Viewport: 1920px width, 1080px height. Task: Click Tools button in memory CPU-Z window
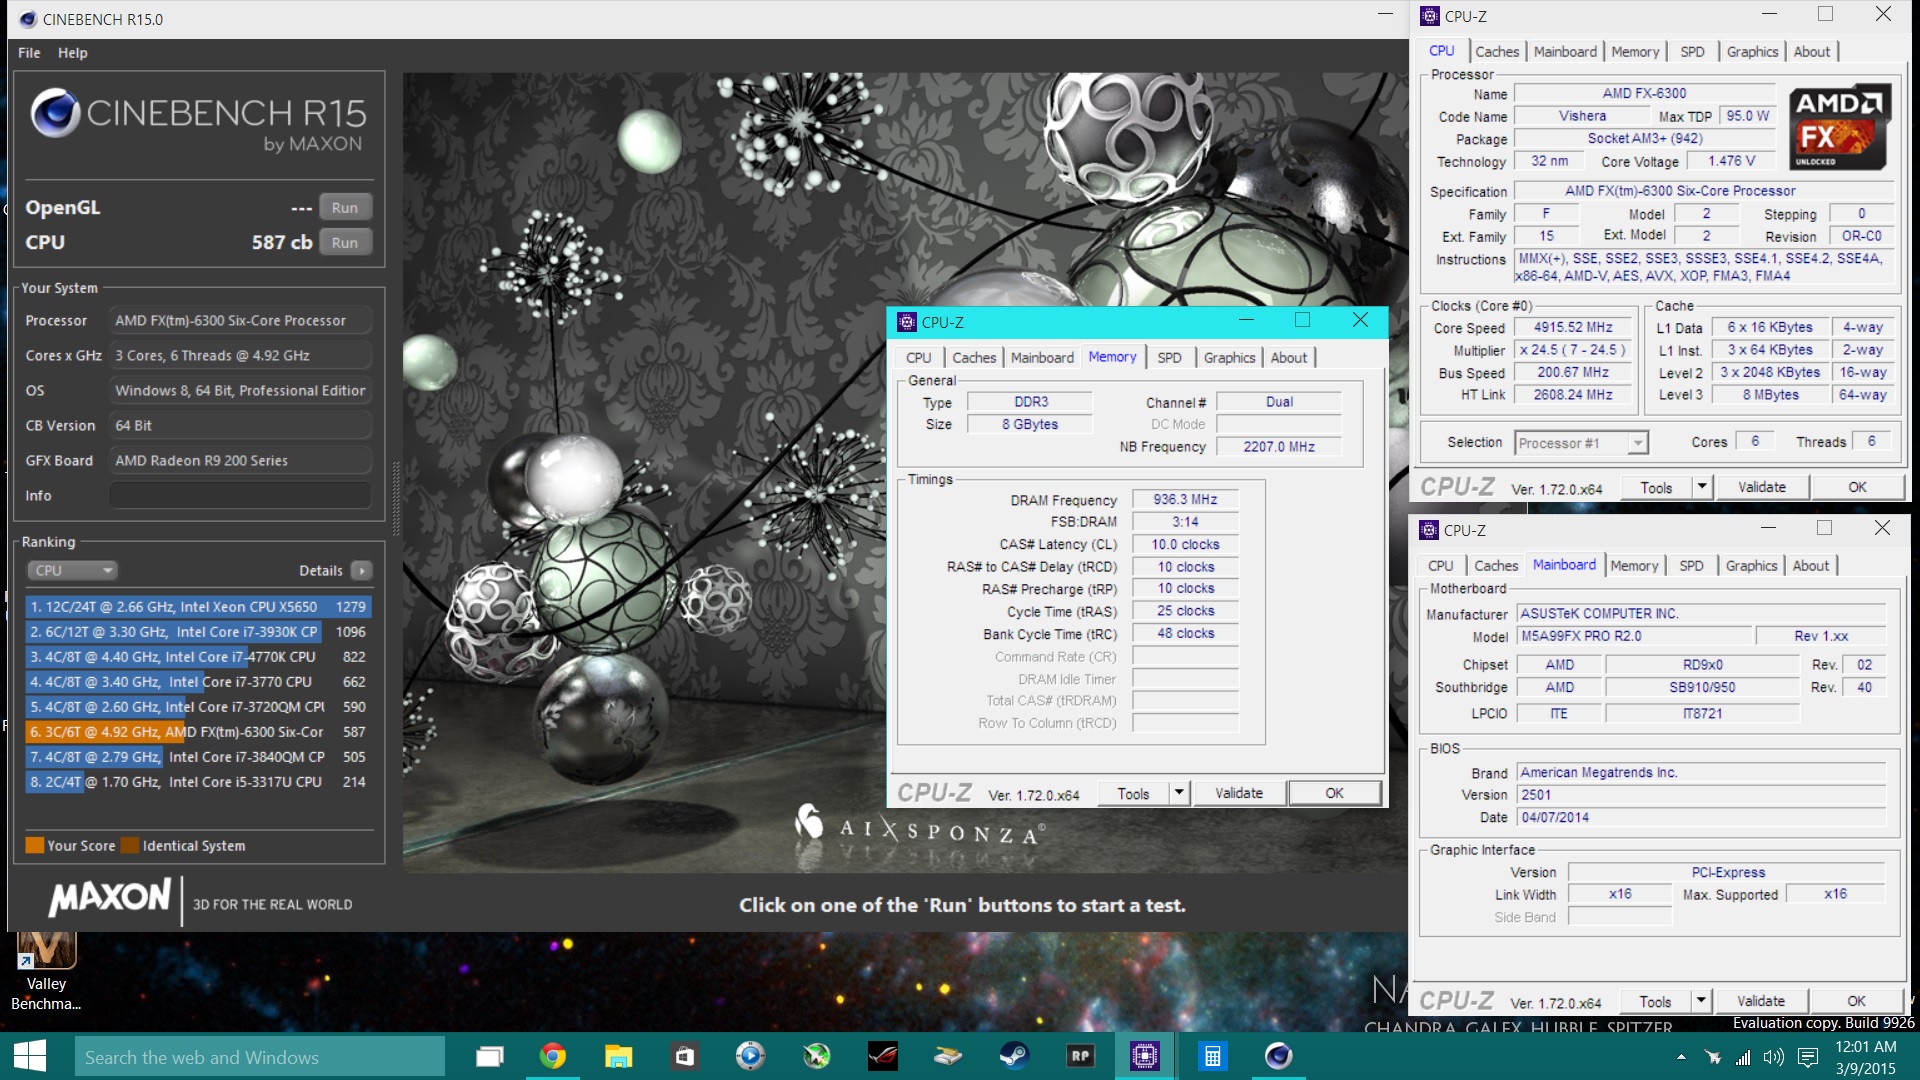click(1133, 794)
